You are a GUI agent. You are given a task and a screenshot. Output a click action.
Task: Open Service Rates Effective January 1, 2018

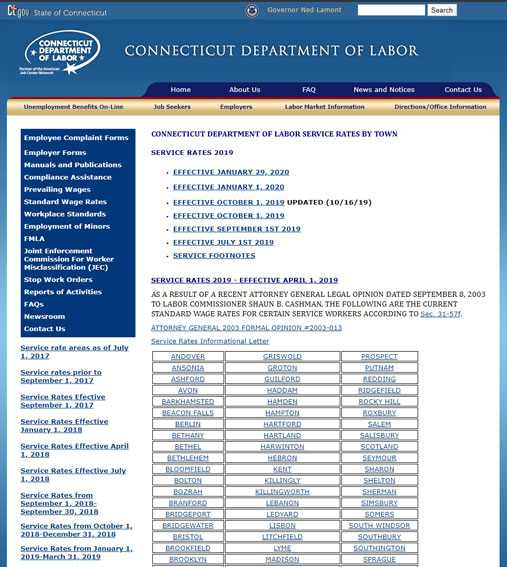pos(64,426)
